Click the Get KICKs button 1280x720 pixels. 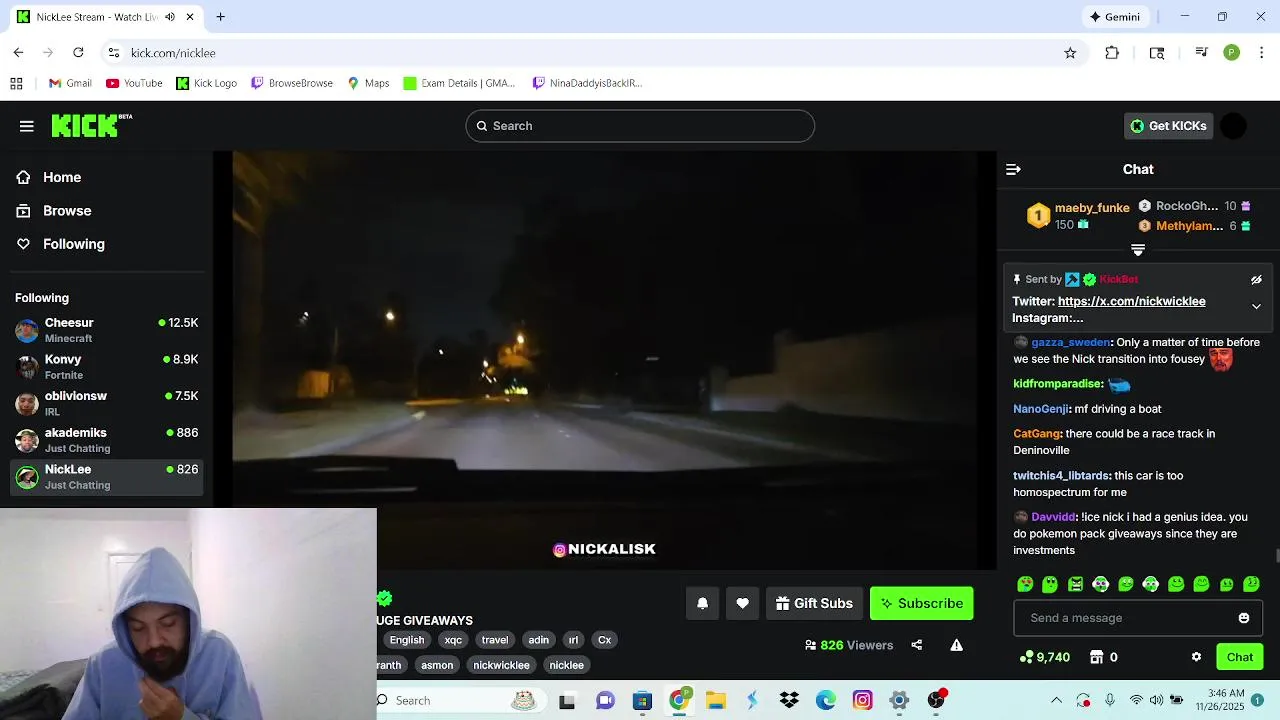(1168, 126)
